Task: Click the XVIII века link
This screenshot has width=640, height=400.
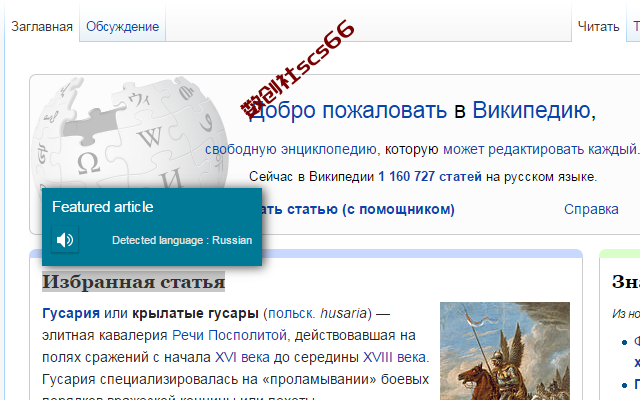Action: [x=395, y=357]
